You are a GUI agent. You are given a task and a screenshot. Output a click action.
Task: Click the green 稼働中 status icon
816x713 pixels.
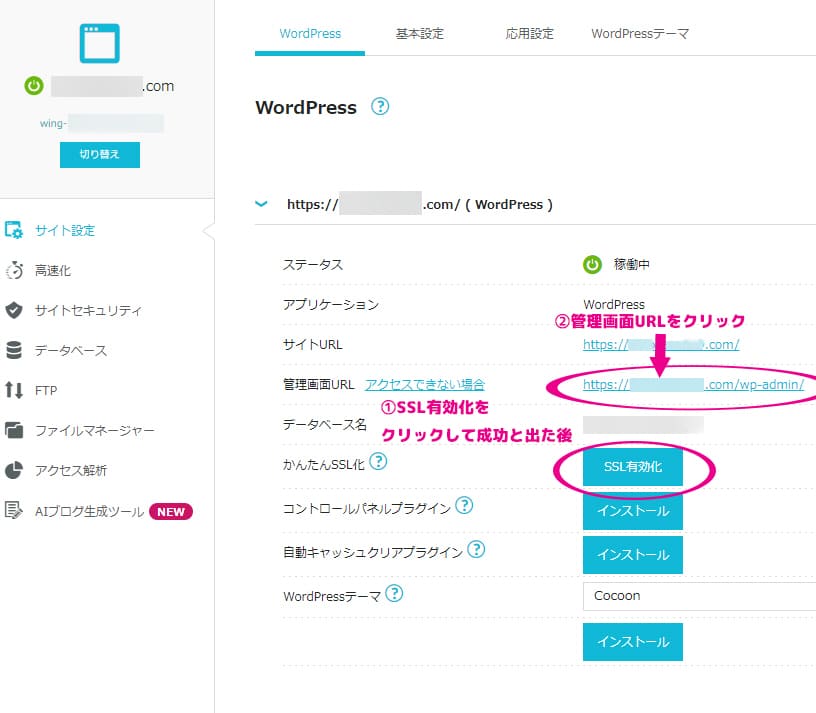[592, 264]
